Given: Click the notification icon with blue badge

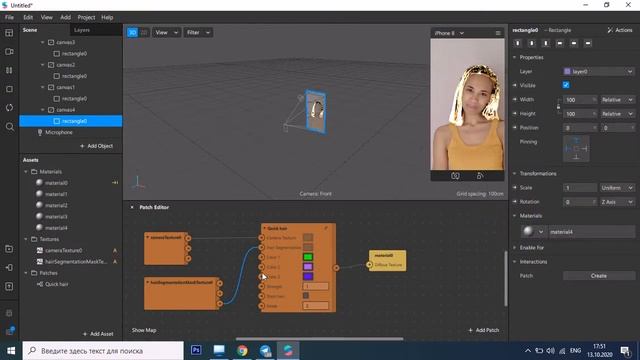Looking at the screenshot, I should pyautogui.click(x=9, y=331).
